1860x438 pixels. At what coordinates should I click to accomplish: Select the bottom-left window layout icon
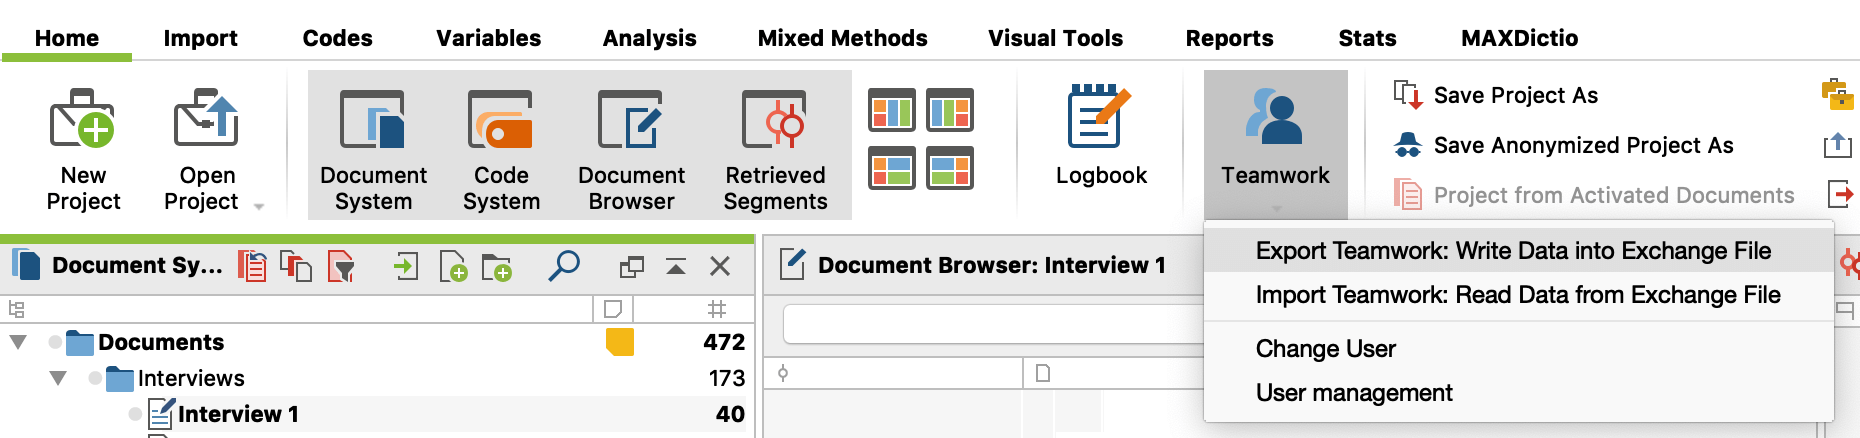891,168
